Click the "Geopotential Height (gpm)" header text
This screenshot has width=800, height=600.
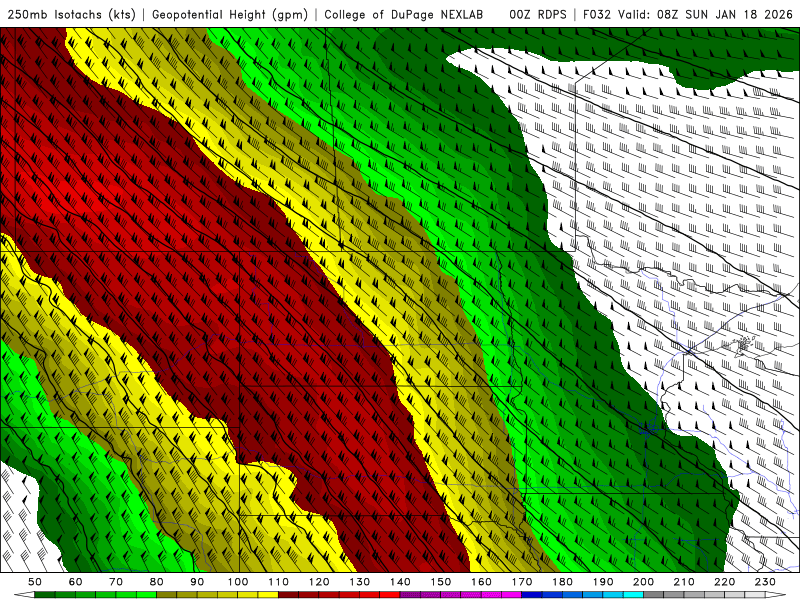point(230,14)
